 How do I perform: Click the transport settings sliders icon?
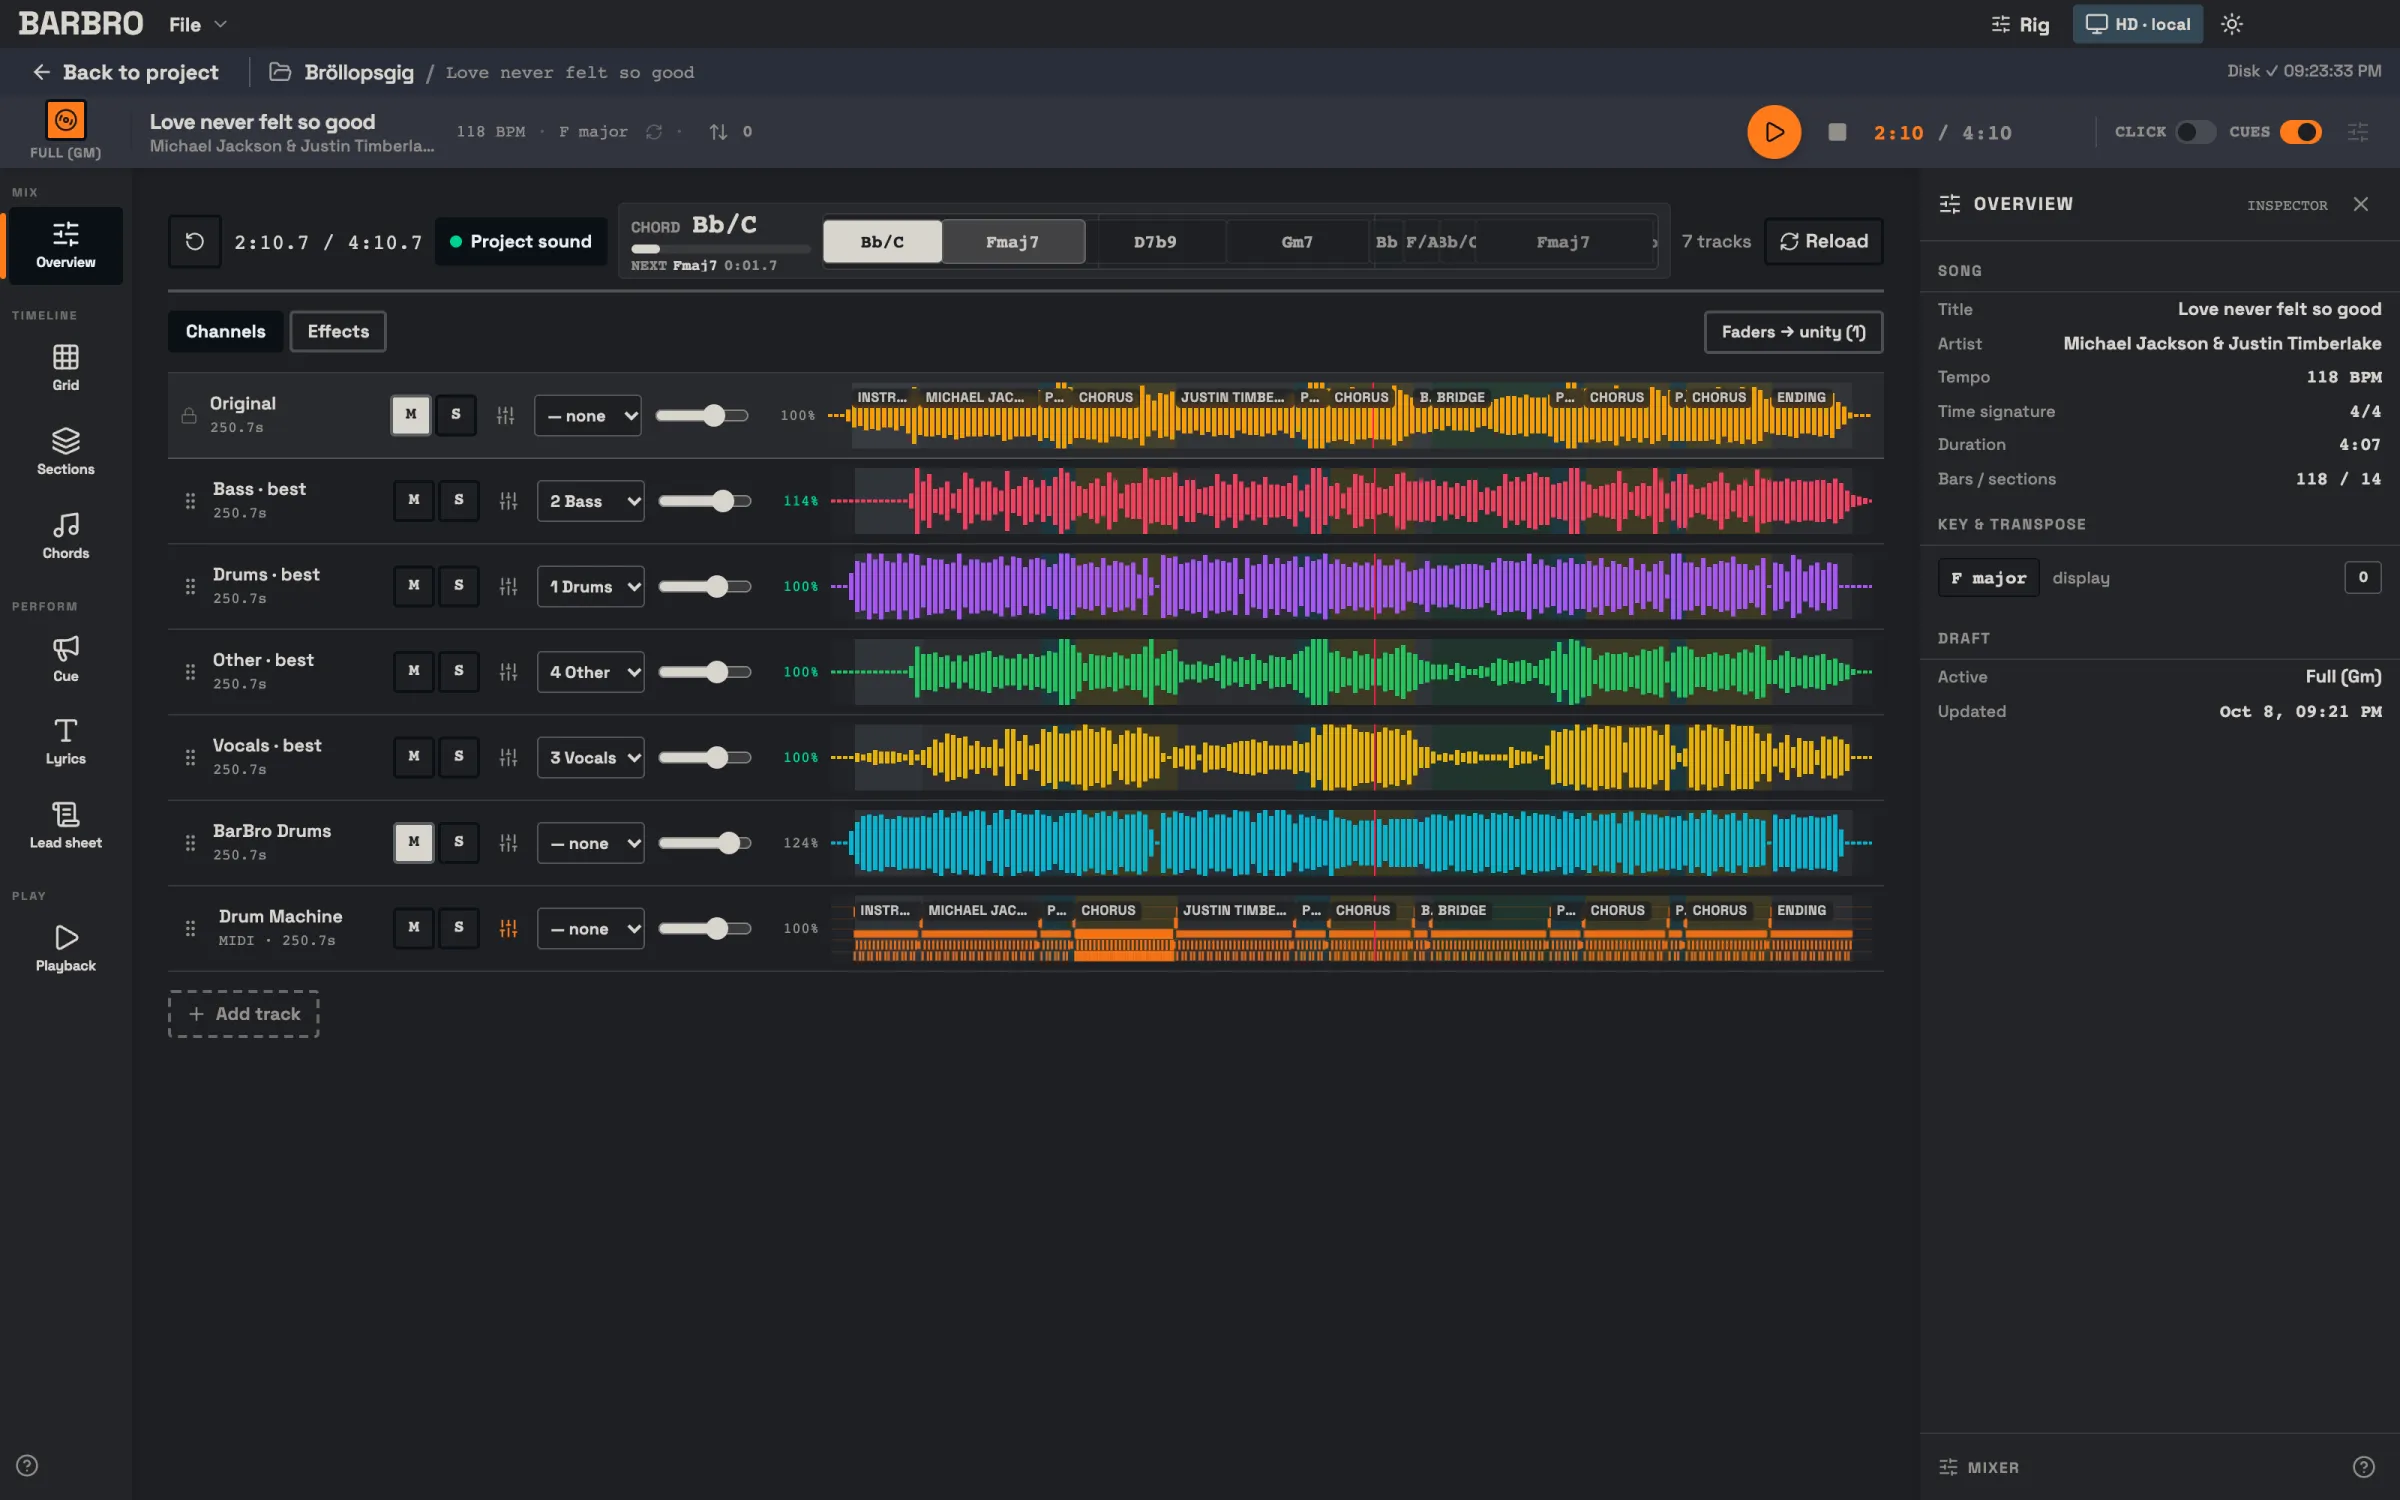(x=2358, y=132)
